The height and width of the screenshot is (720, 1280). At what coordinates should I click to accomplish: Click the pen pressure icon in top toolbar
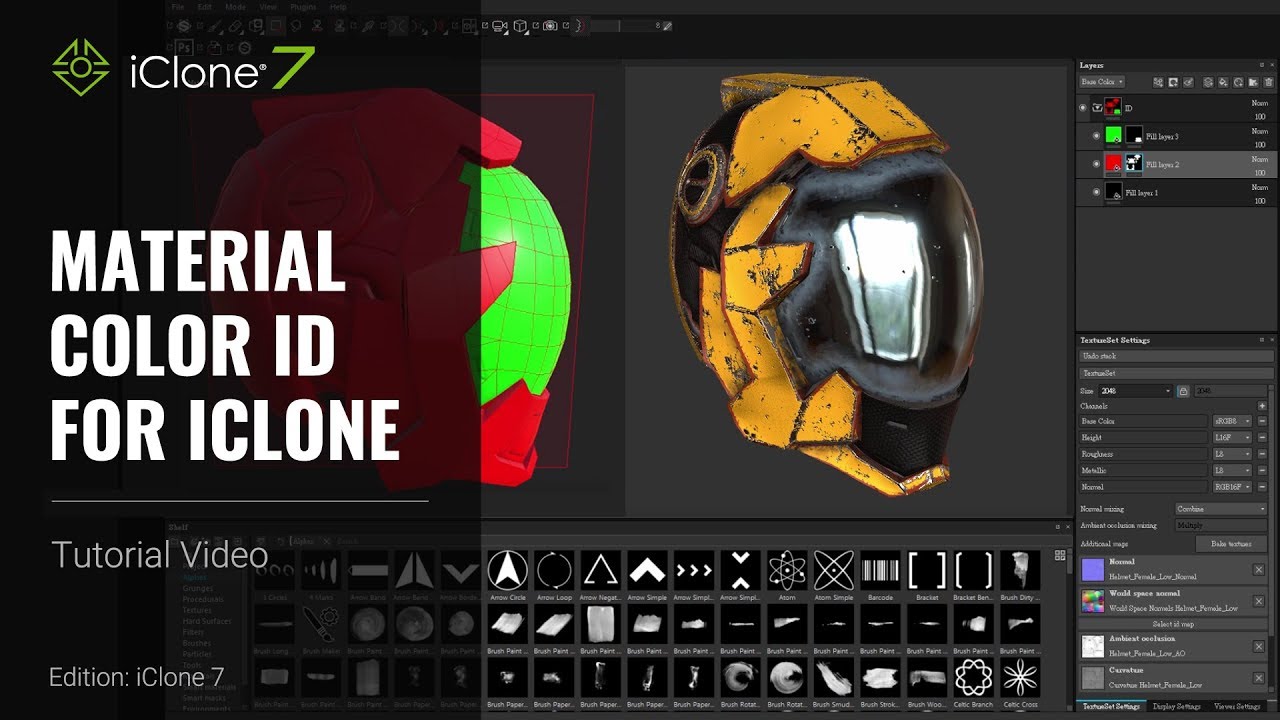[x=667, y=26]
